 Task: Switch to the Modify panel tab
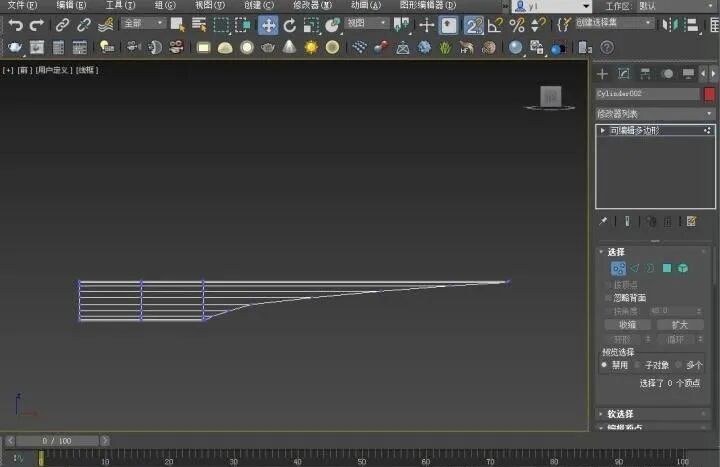tap(624, 73)
